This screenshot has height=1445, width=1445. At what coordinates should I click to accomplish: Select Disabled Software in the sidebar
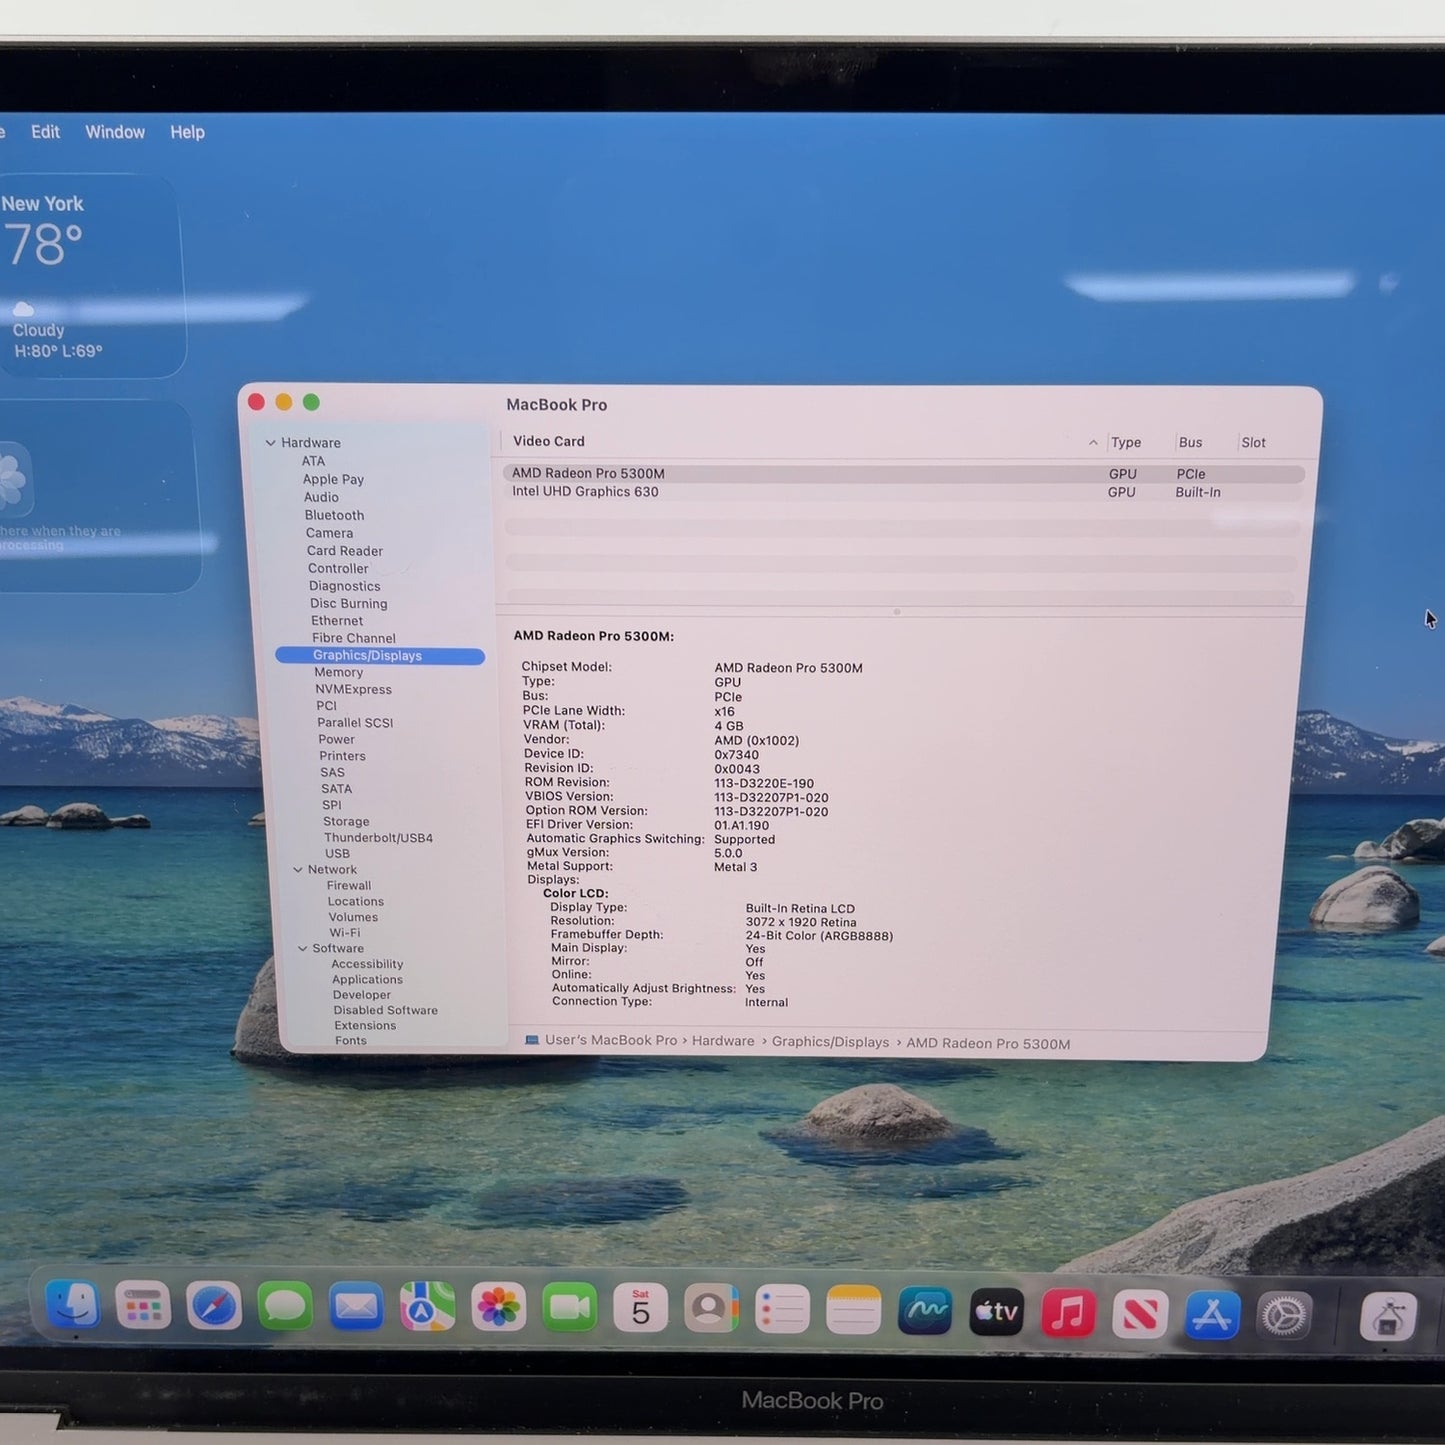(385, 1011)
